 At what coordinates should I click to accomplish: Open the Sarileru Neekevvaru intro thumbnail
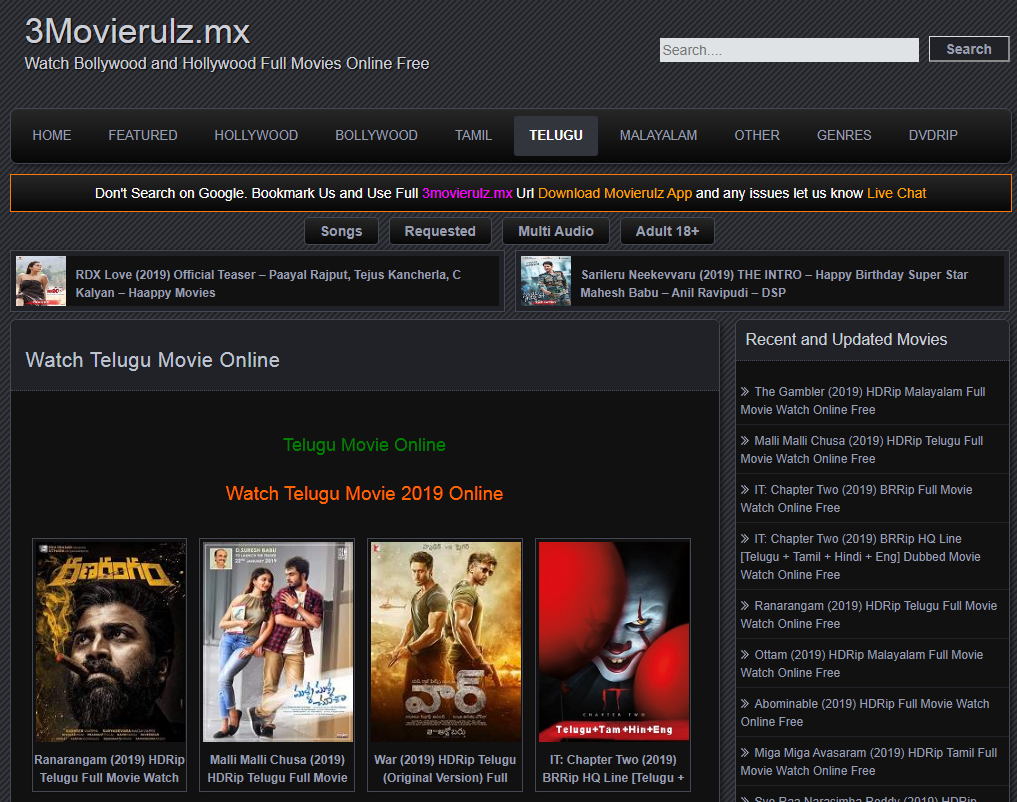pos(546,281)
